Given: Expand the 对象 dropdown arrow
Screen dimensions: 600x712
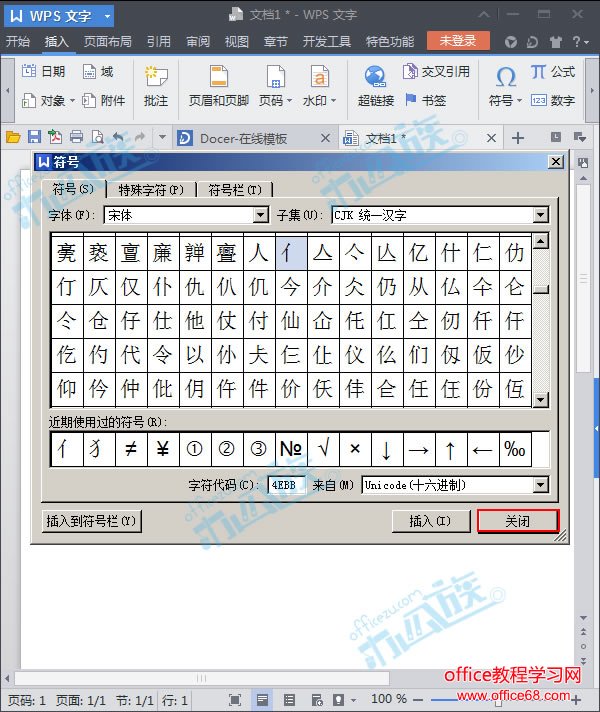Looking at the screenshot, I should [x=72, y=100].
